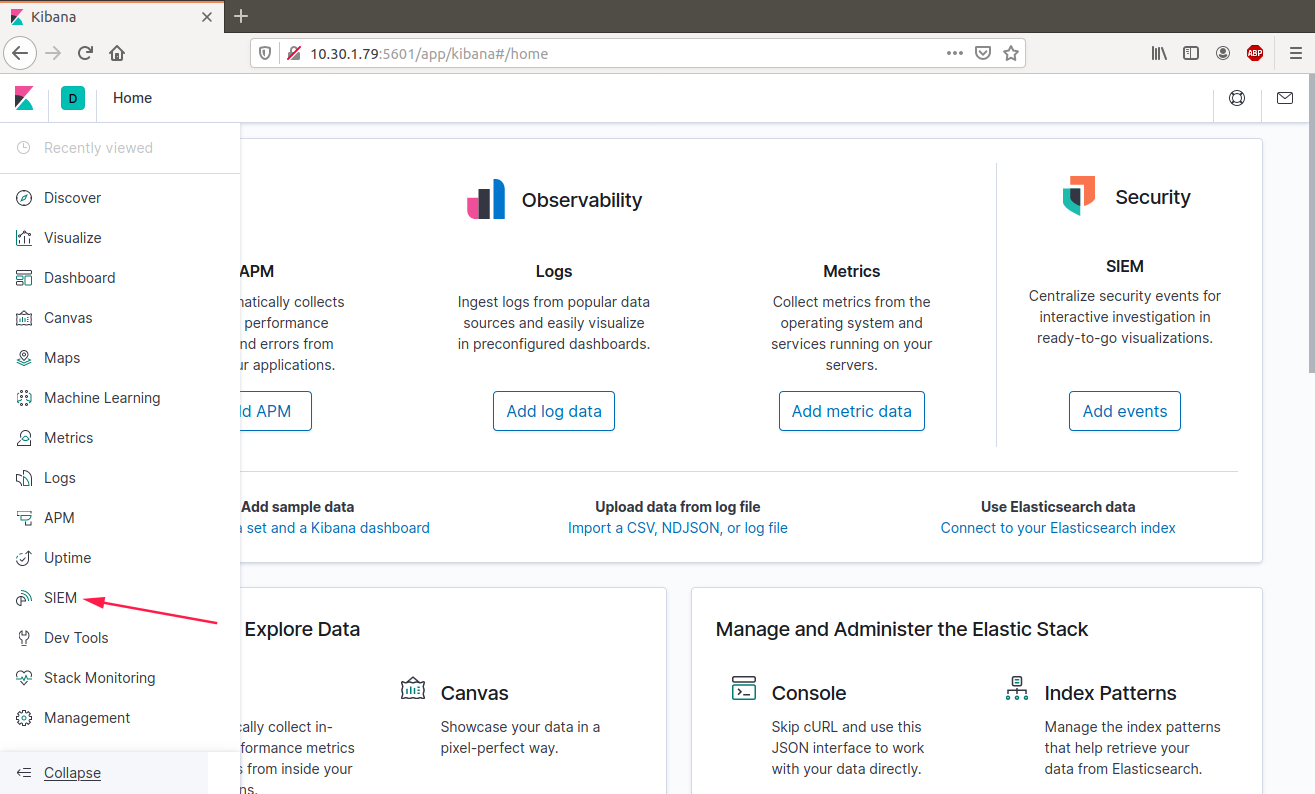Image resolution: width=1315 pixels, height=794 pixels.
Task: Open the space selector D avatar
Action: [73, 98]
